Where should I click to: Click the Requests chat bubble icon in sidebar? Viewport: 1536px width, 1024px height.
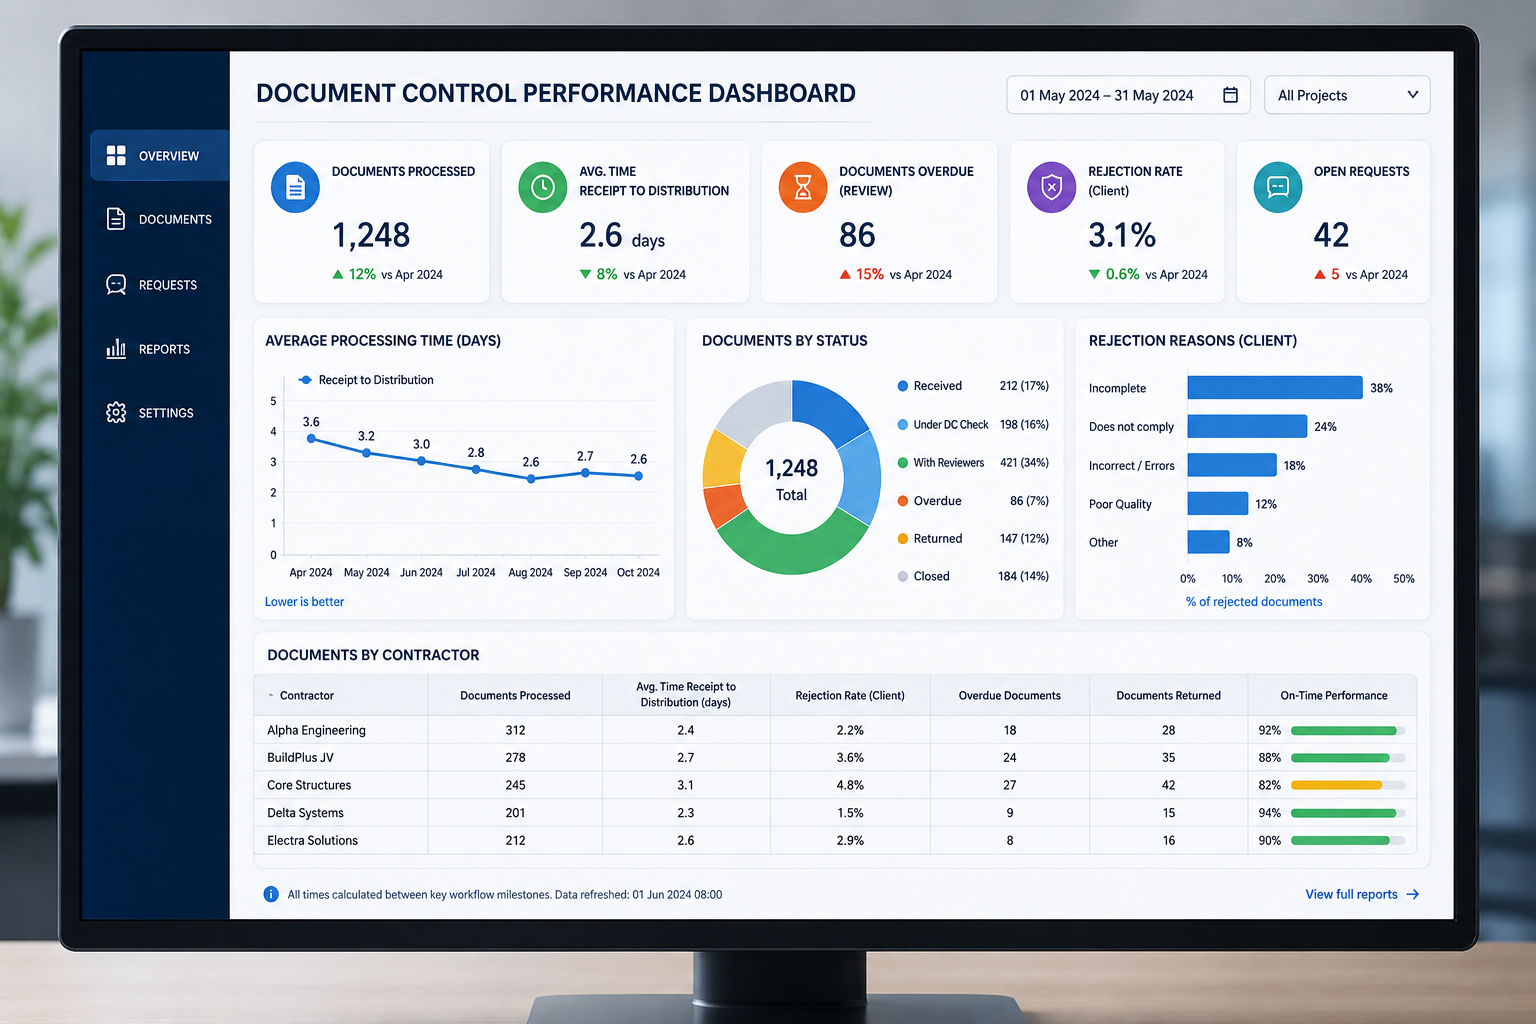click(116, 285)
